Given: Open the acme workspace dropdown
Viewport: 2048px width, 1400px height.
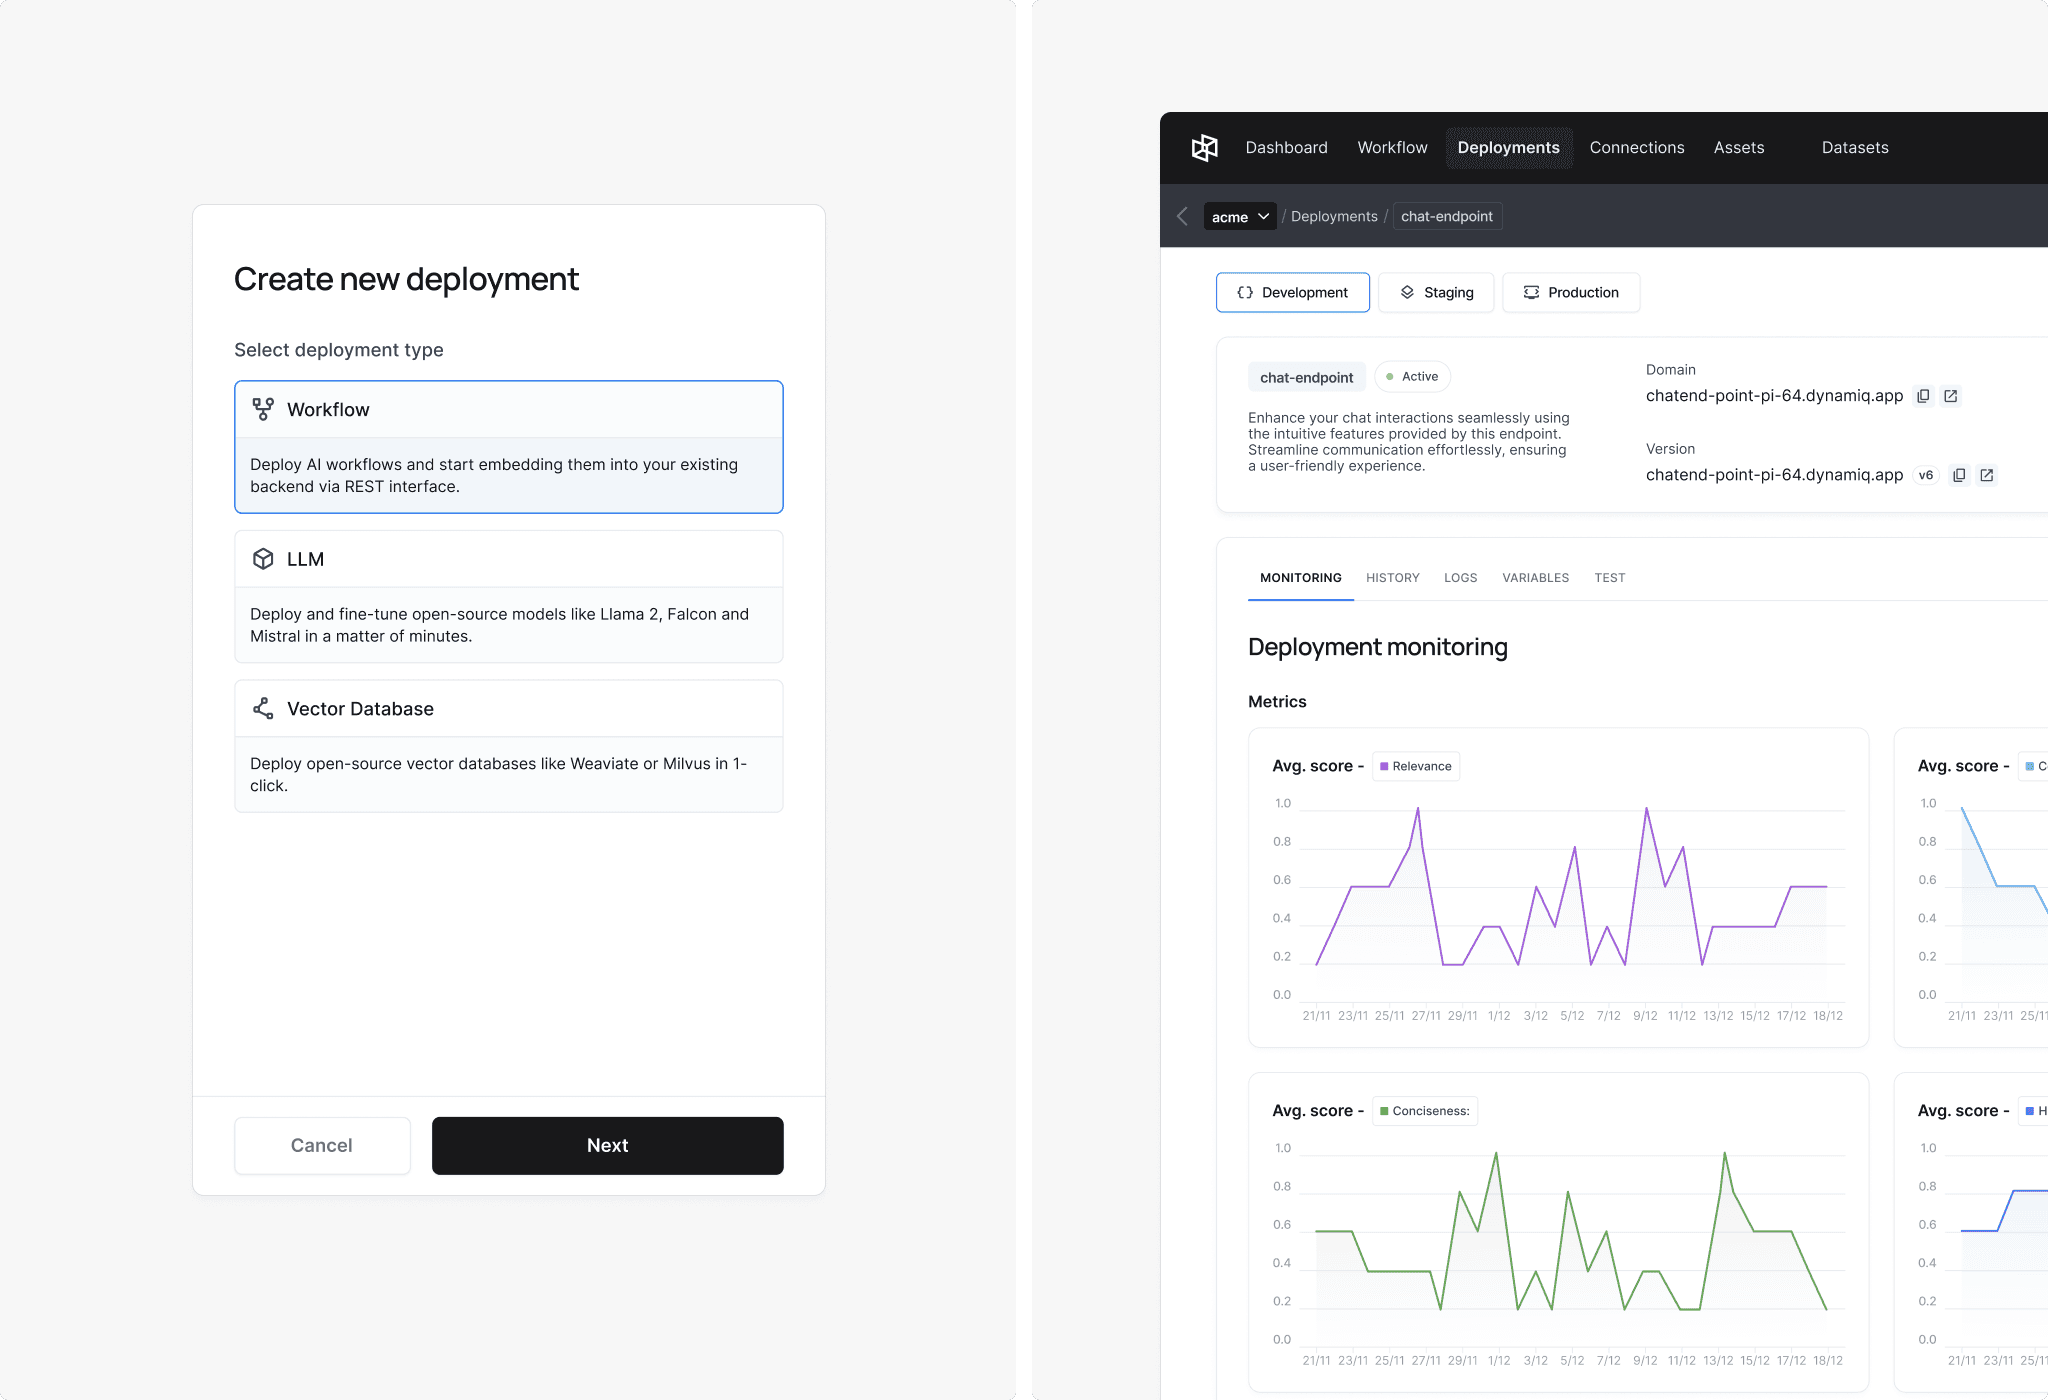Looking at the screenshot, I should coord(1239,216).
